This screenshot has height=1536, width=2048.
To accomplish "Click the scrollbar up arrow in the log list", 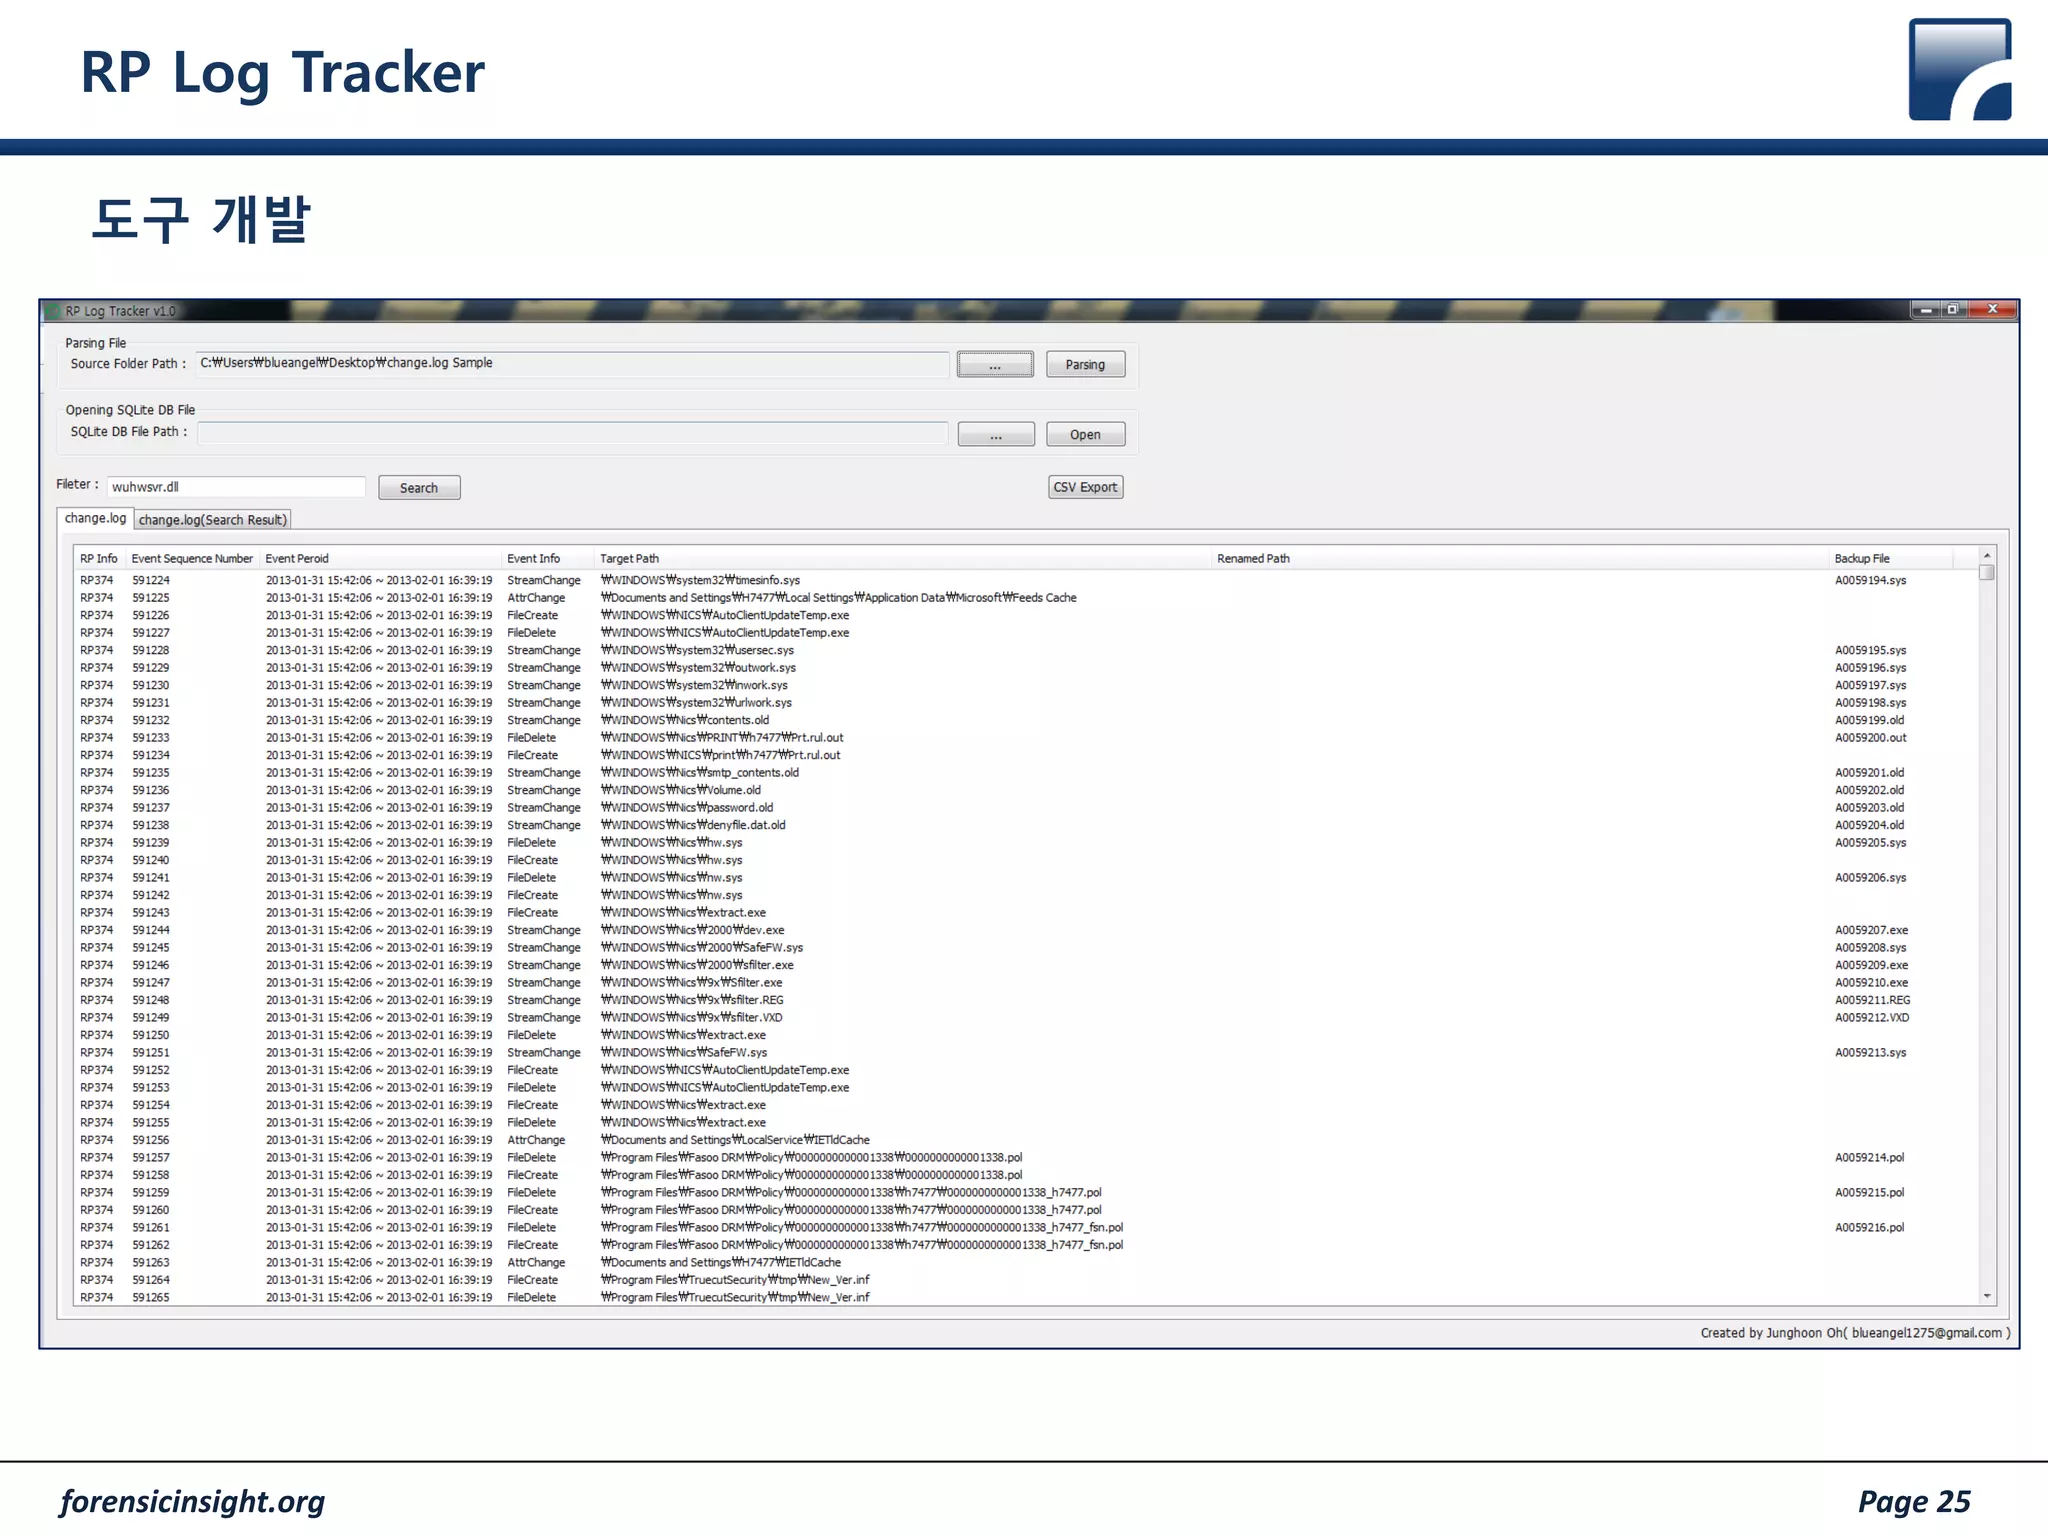I will [x=1987, y=555].
